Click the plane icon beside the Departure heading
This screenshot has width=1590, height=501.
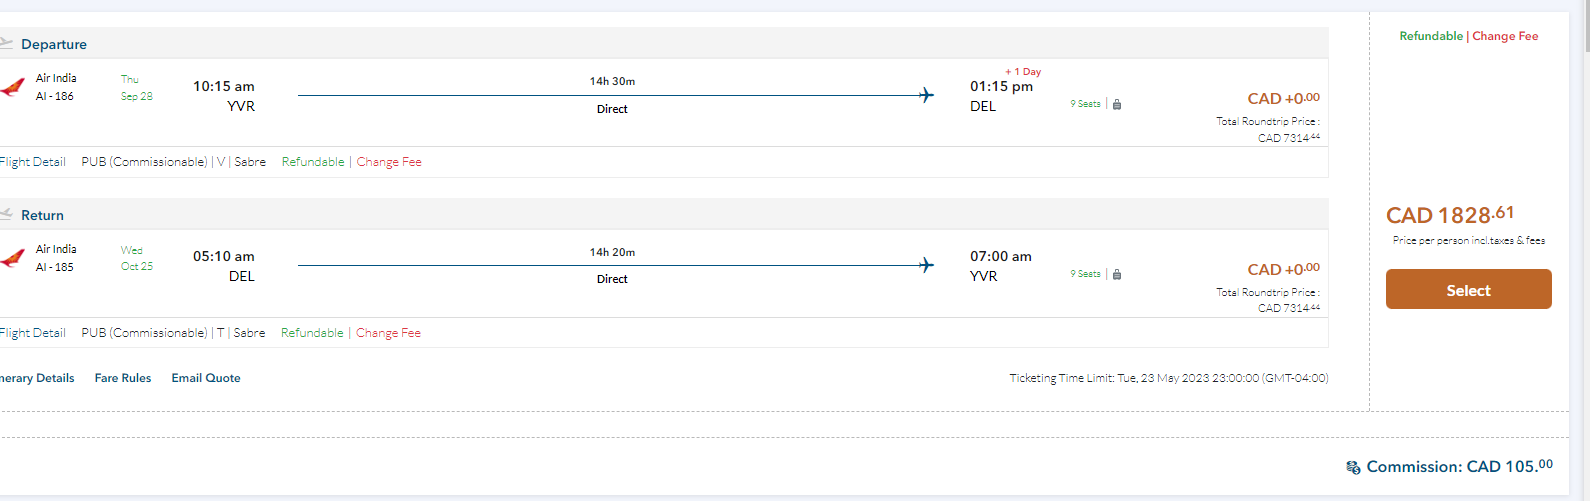tap(6, 43)
